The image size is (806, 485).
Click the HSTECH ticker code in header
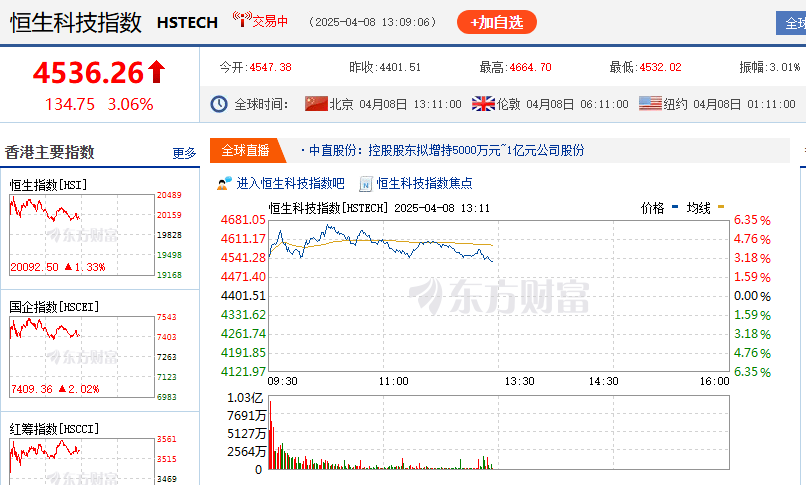tap(187, 23)
